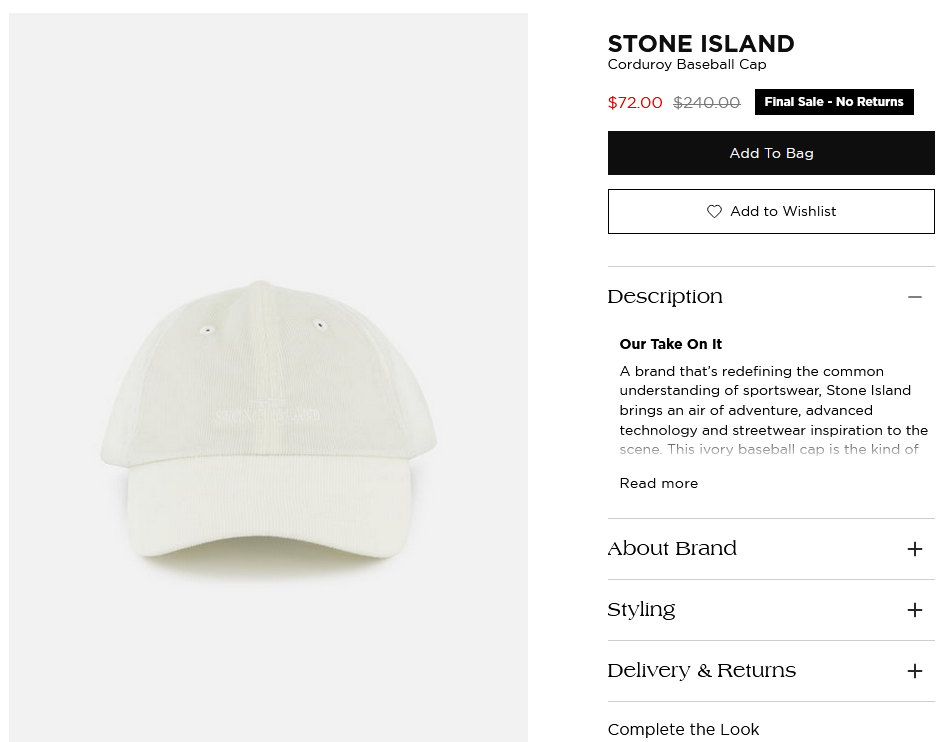Image resolution: width=952 pixels, height=742 pixels.
Task: Click the Read more link
Action: tap(659, 483)
